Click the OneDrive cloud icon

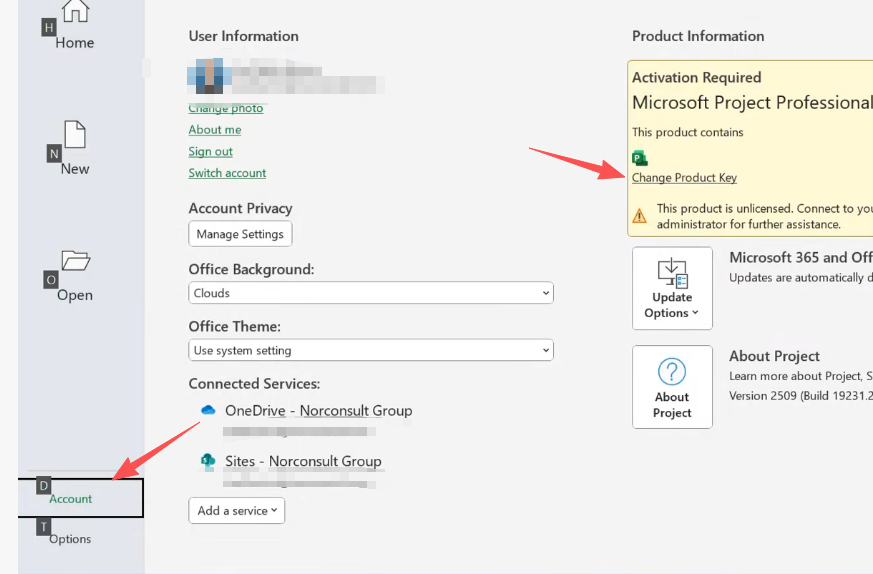pos(208,410)
